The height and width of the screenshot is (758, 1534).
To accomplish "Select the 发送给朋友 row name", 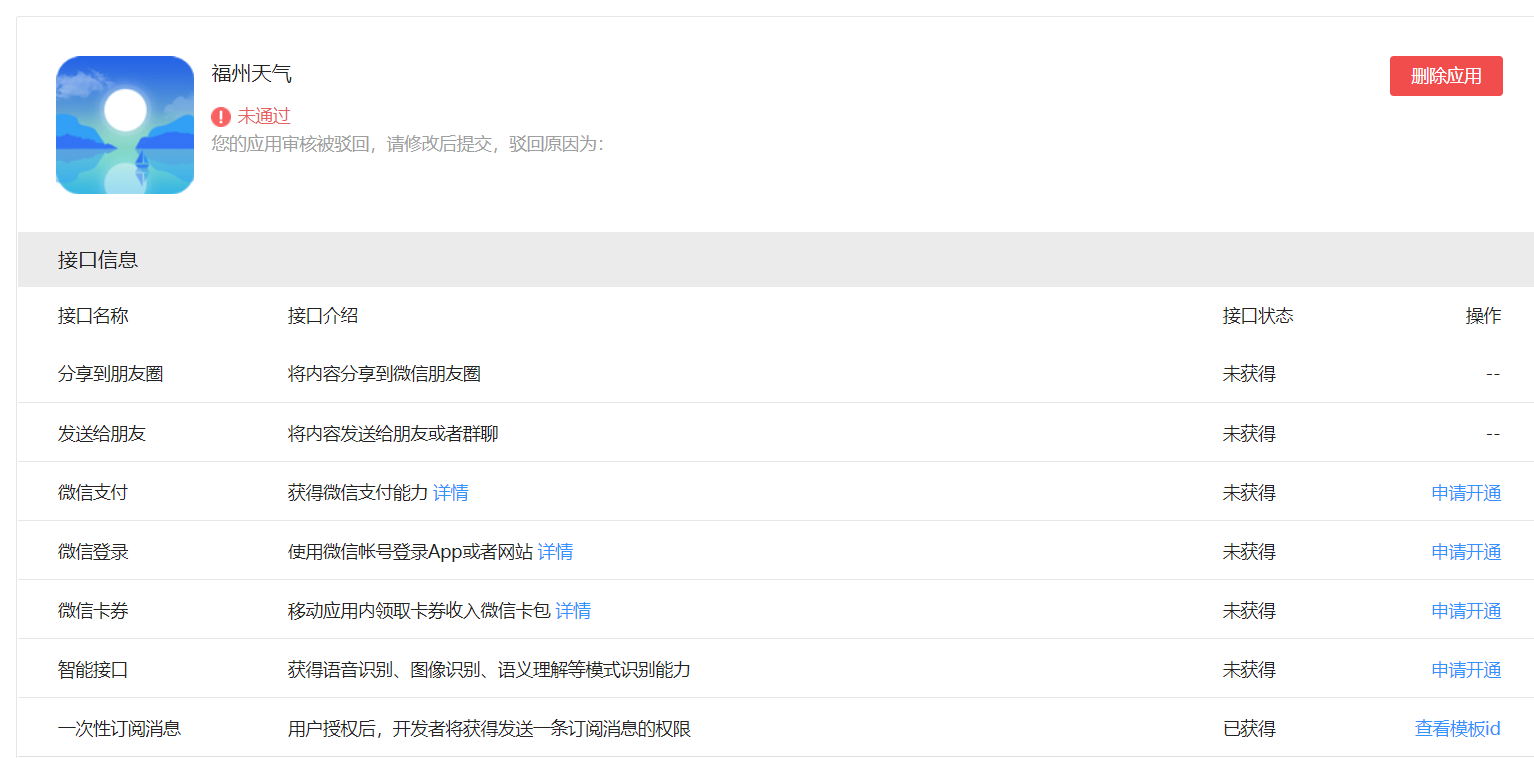I will click(102, 434).
